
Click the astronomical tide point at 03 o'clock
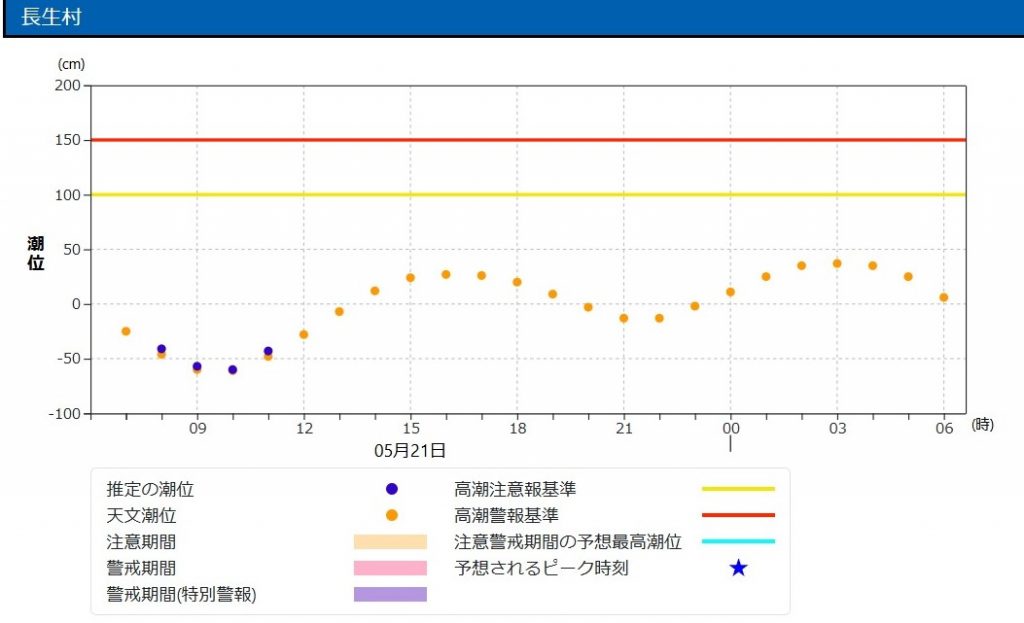pyautogui.click(x=837, y=263)
